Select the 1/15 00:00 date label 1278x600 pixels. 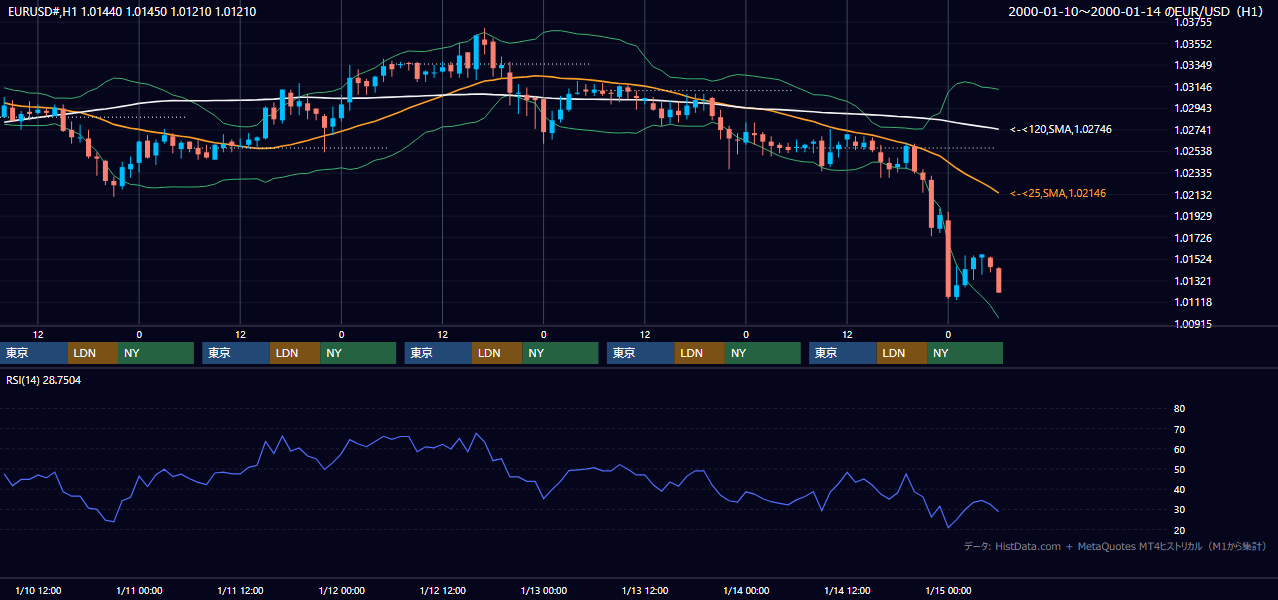point(948,591)
